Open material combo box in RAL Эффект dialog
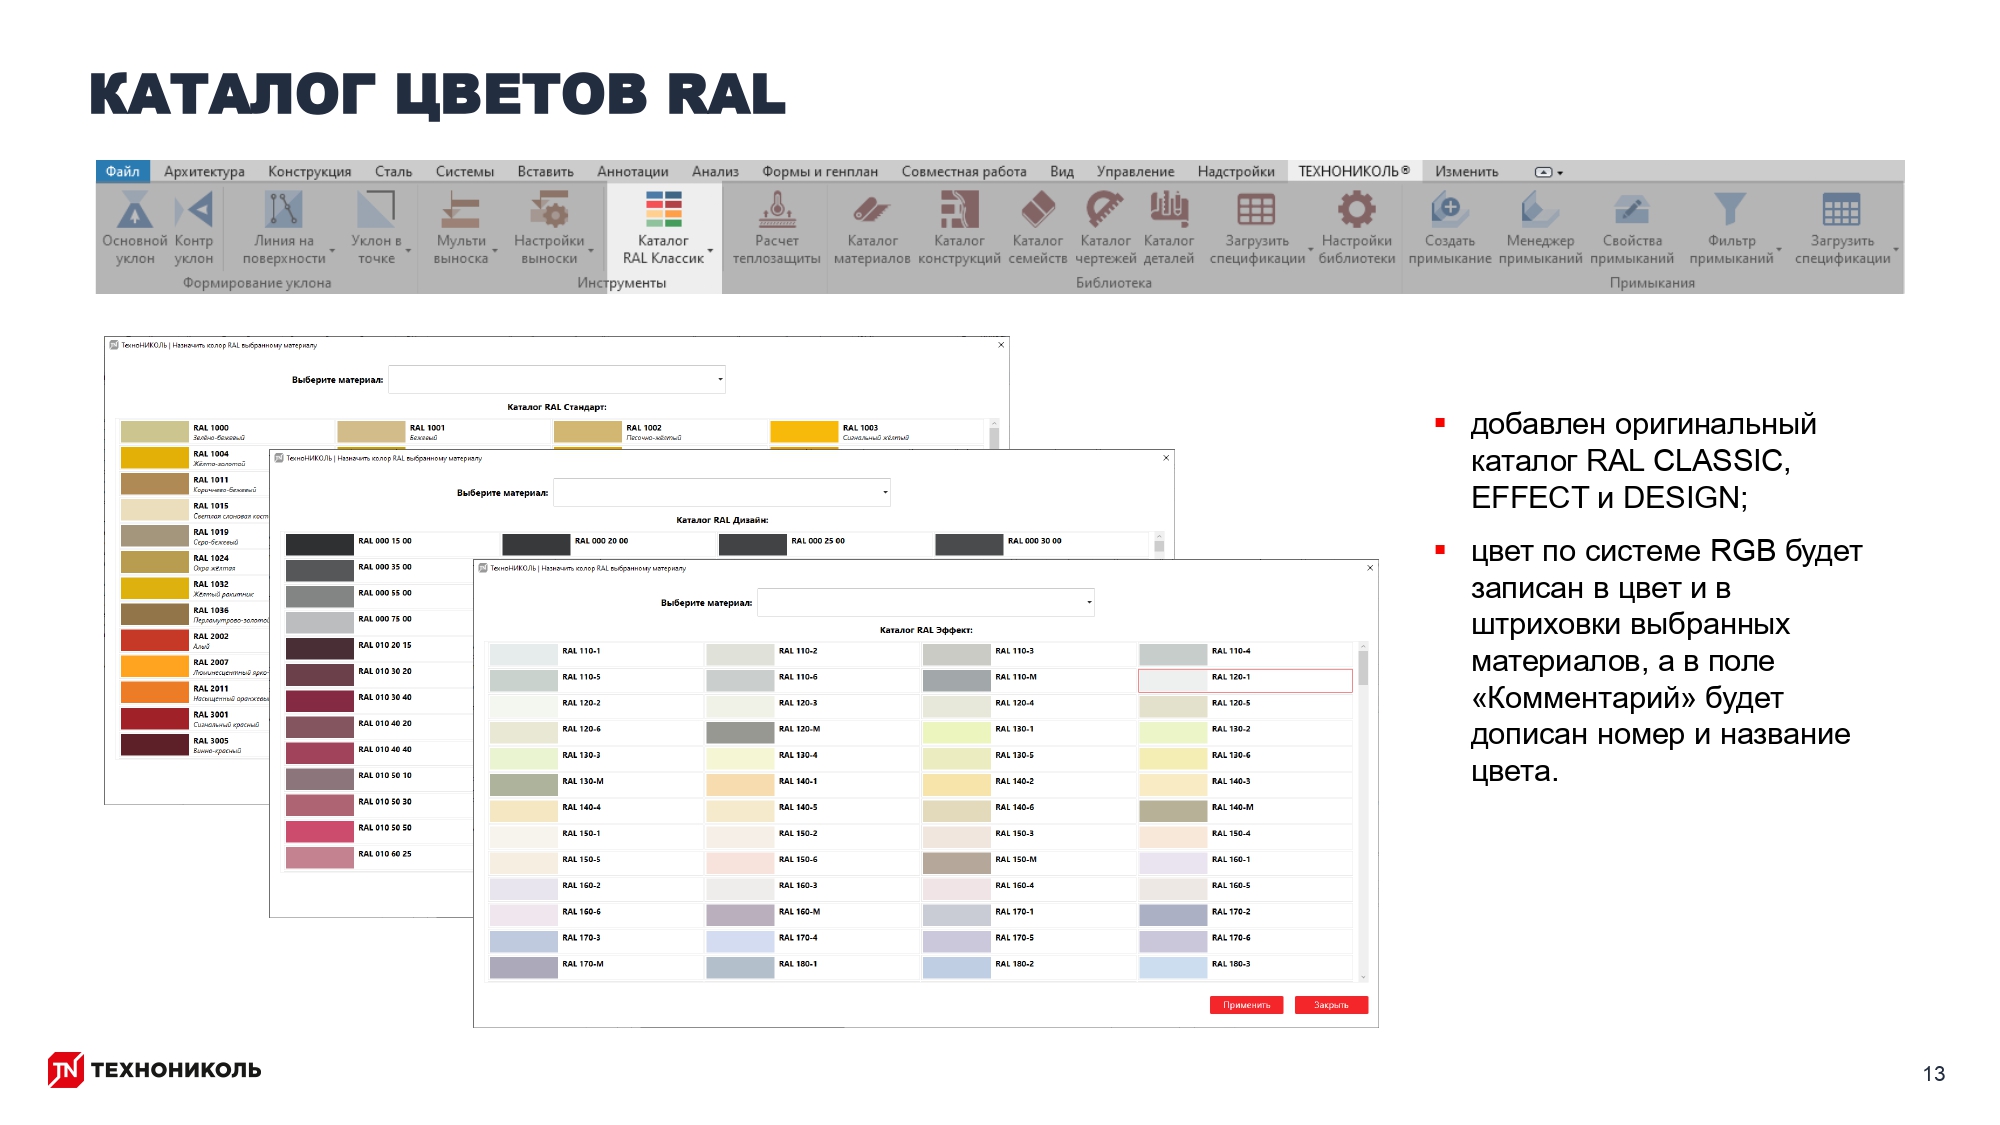Screen dimensions: 2000x1125 [x=926, y=602]
